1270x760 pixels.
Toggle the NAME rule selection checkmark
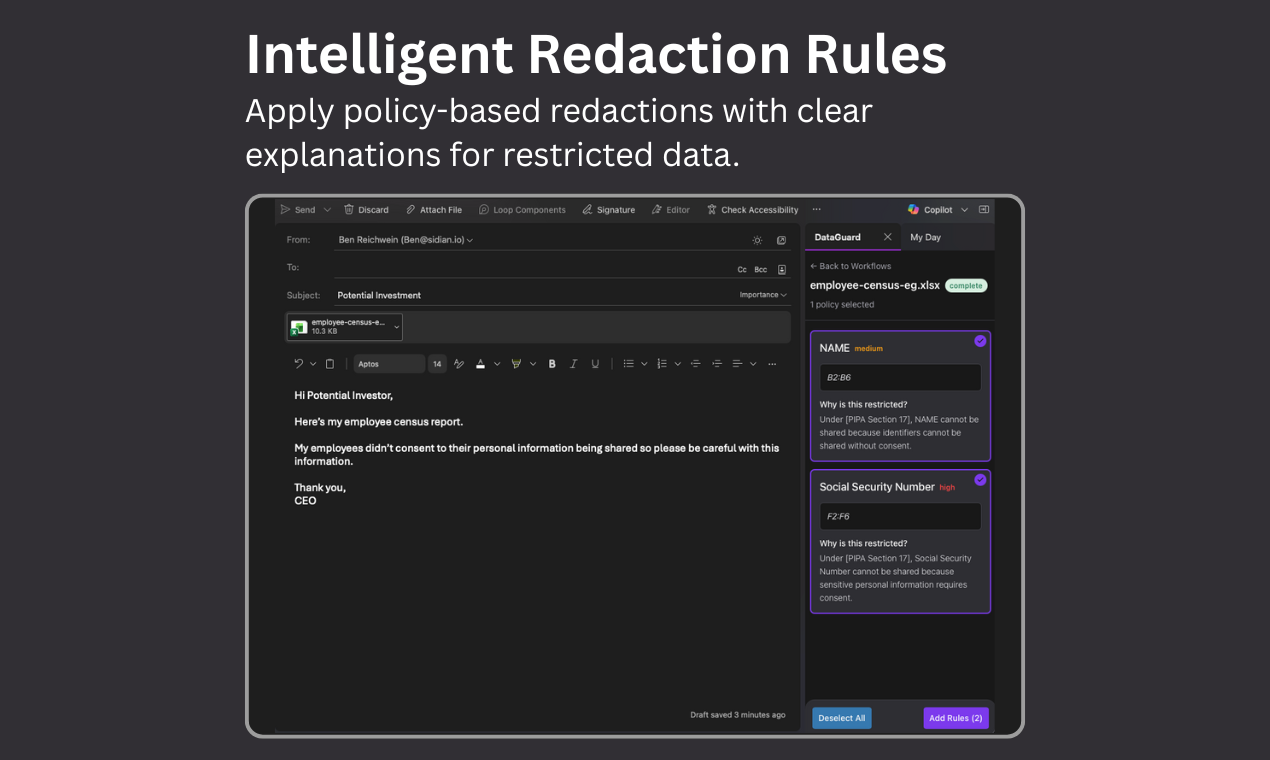(x=980, y=341)
